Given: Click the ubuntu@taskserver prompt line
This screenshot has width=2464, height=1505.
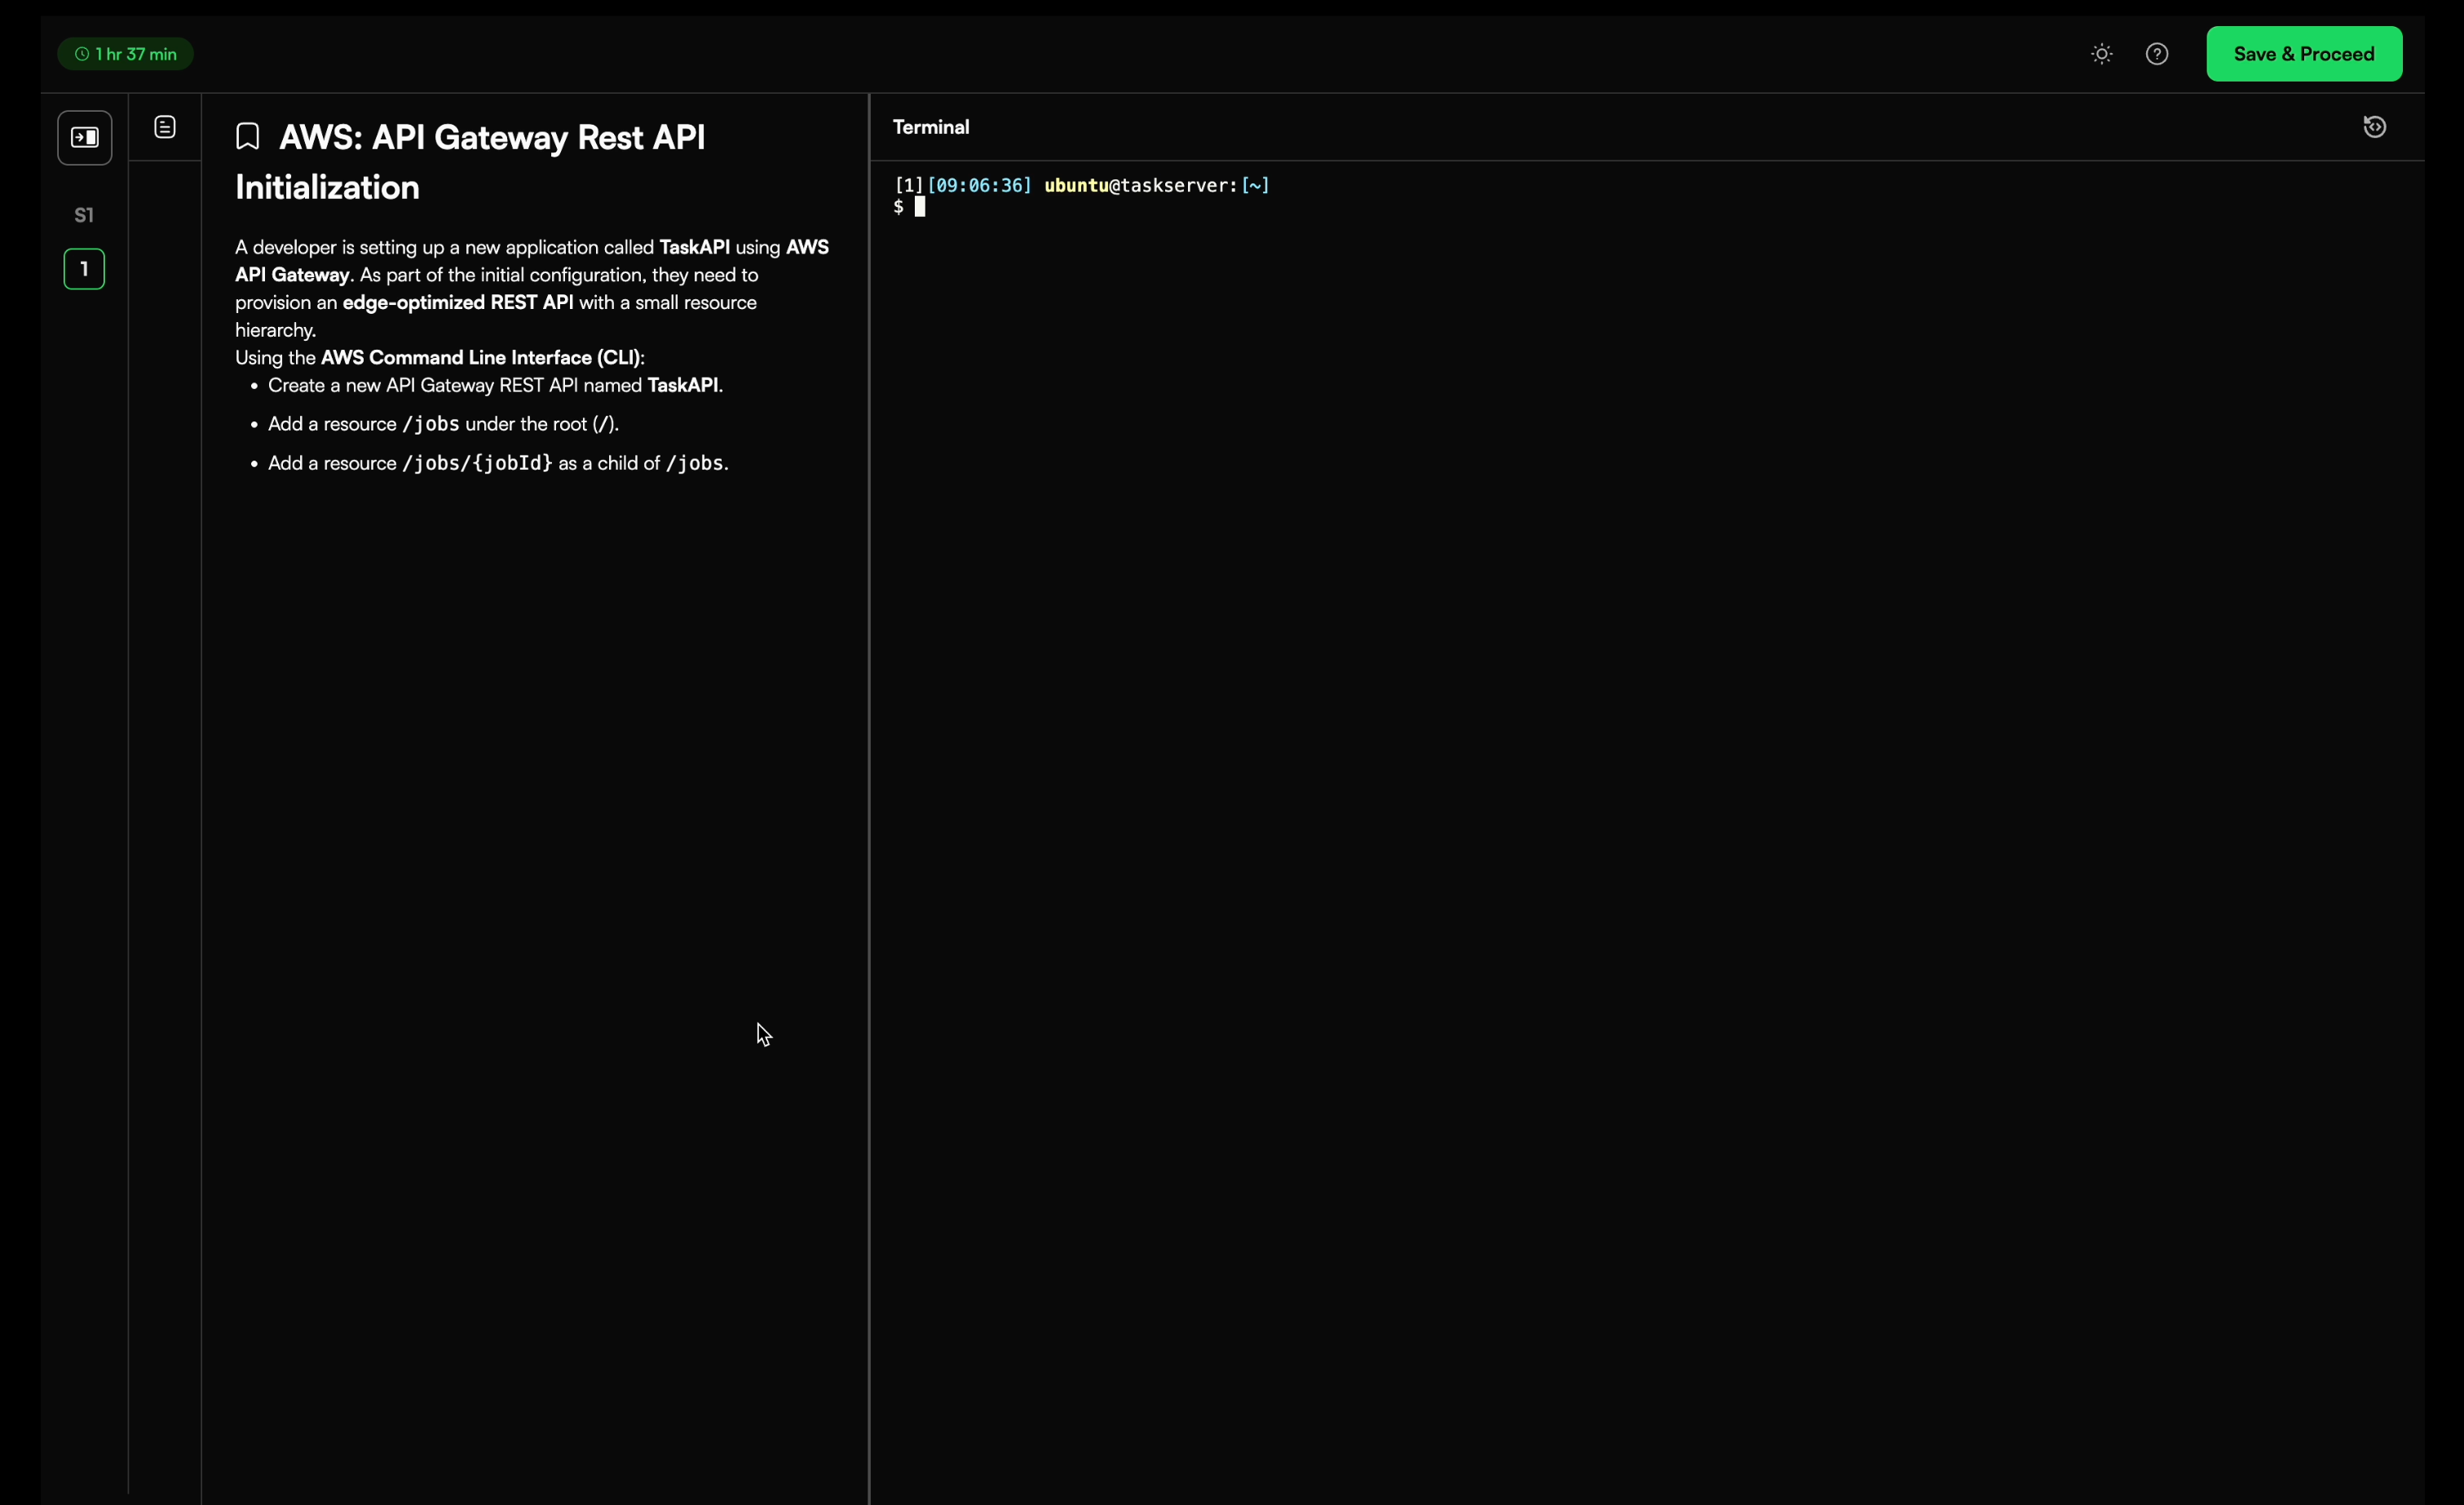Looking at the screenshot, I should [x=1140, y=185].
